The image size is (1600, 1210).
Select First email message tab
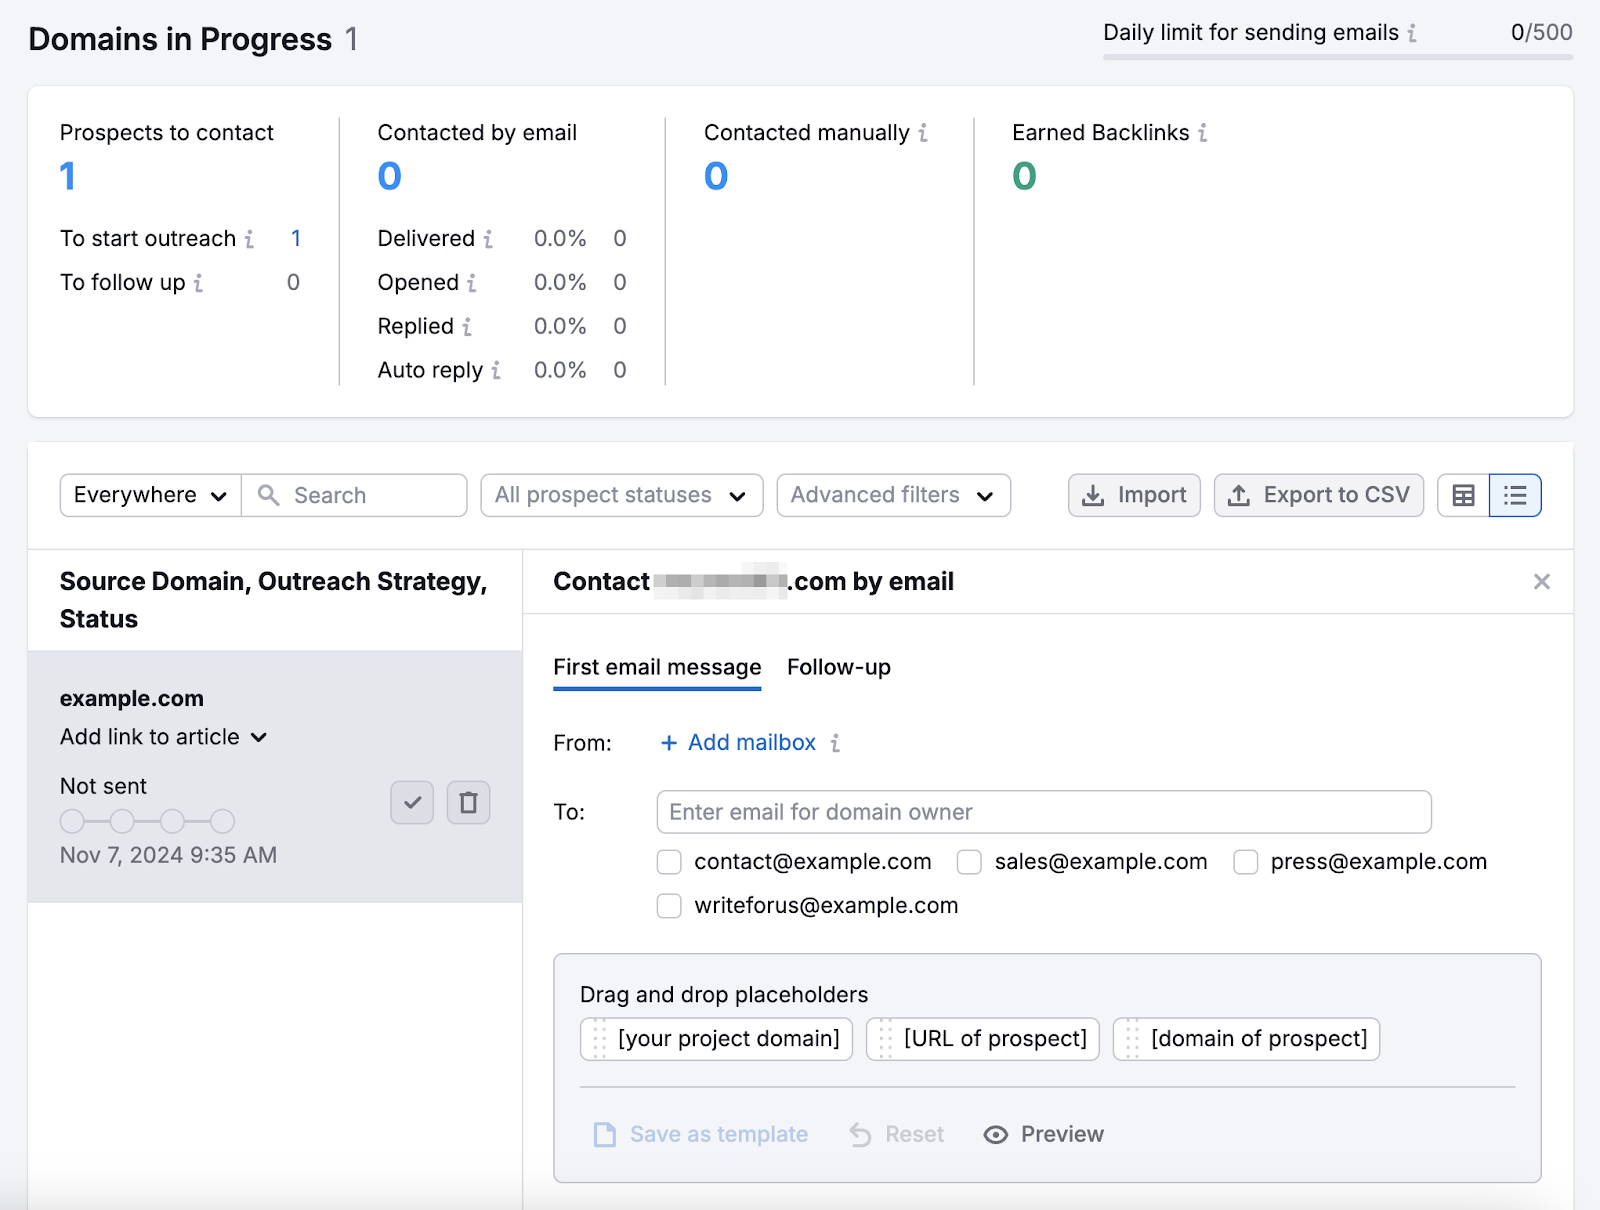(x=657, y=667)
